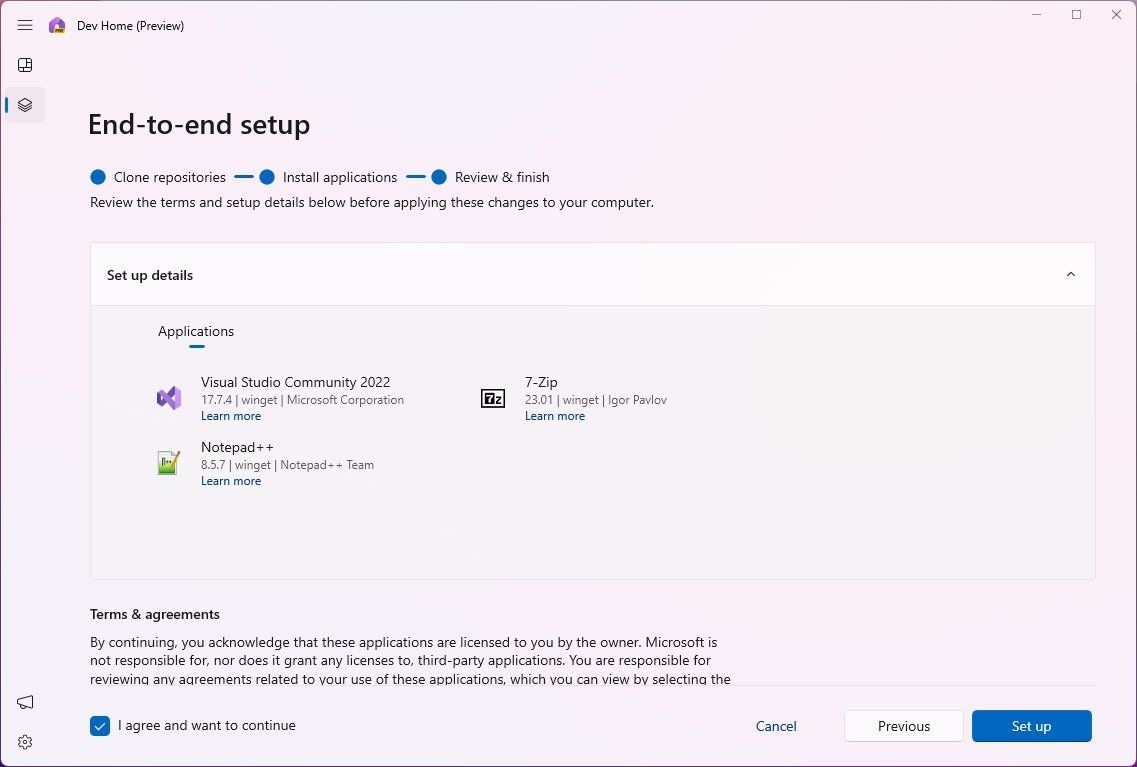The width and height of the screenshot is (1137, 767).
Task: Open the feedback icon near the bottom left
Action: (25, 702)
